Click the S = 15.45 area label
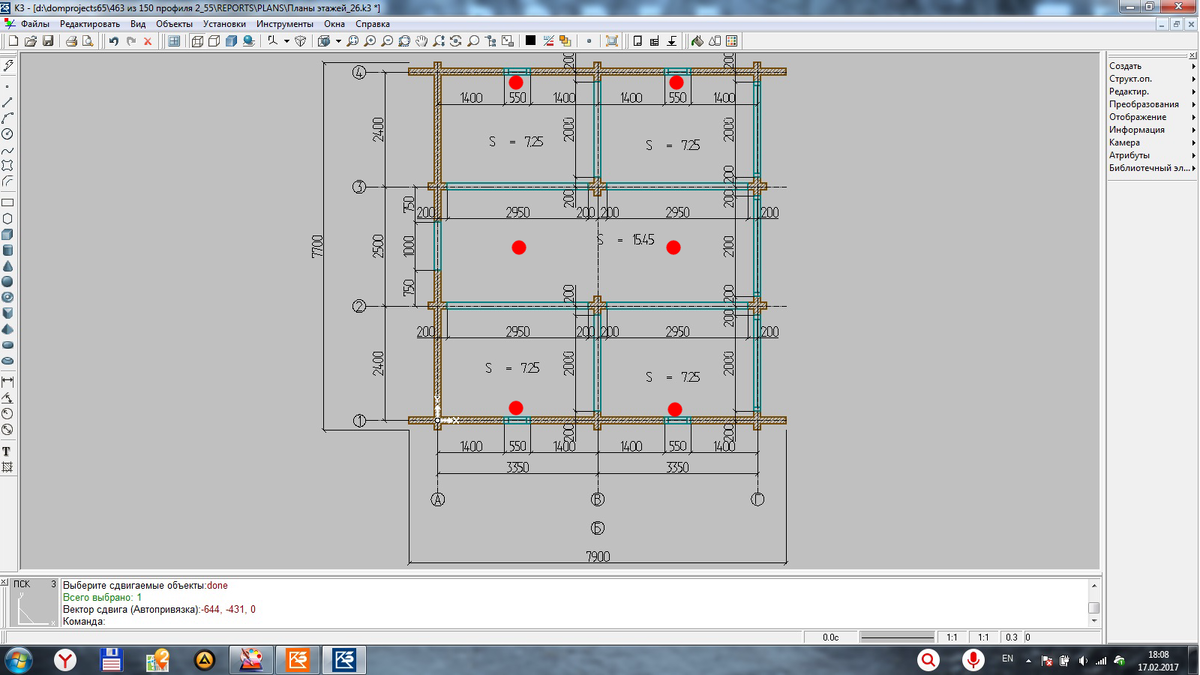 point(625,240)
